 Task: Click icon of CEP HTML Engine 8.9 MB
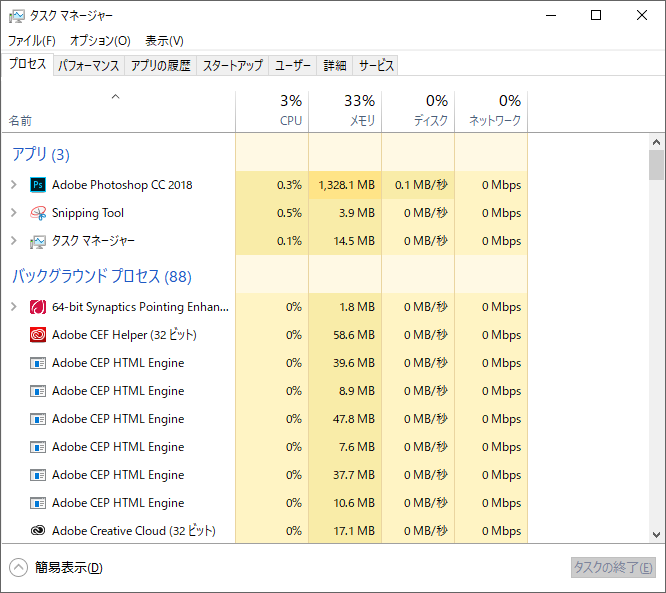click(38, 391)
